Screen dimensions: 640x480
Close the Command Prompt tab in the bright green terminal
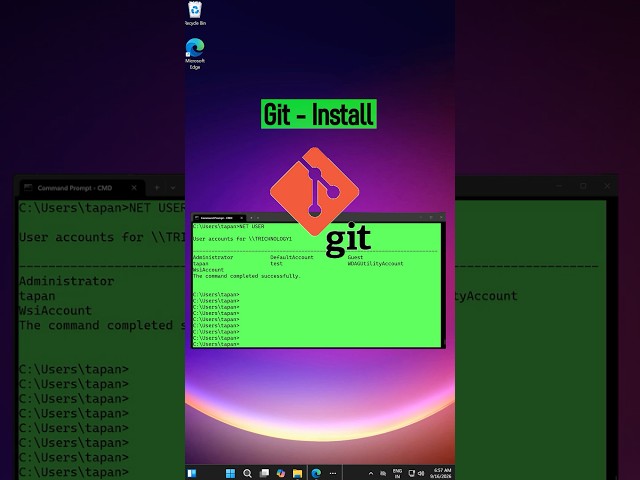(242, 218)
